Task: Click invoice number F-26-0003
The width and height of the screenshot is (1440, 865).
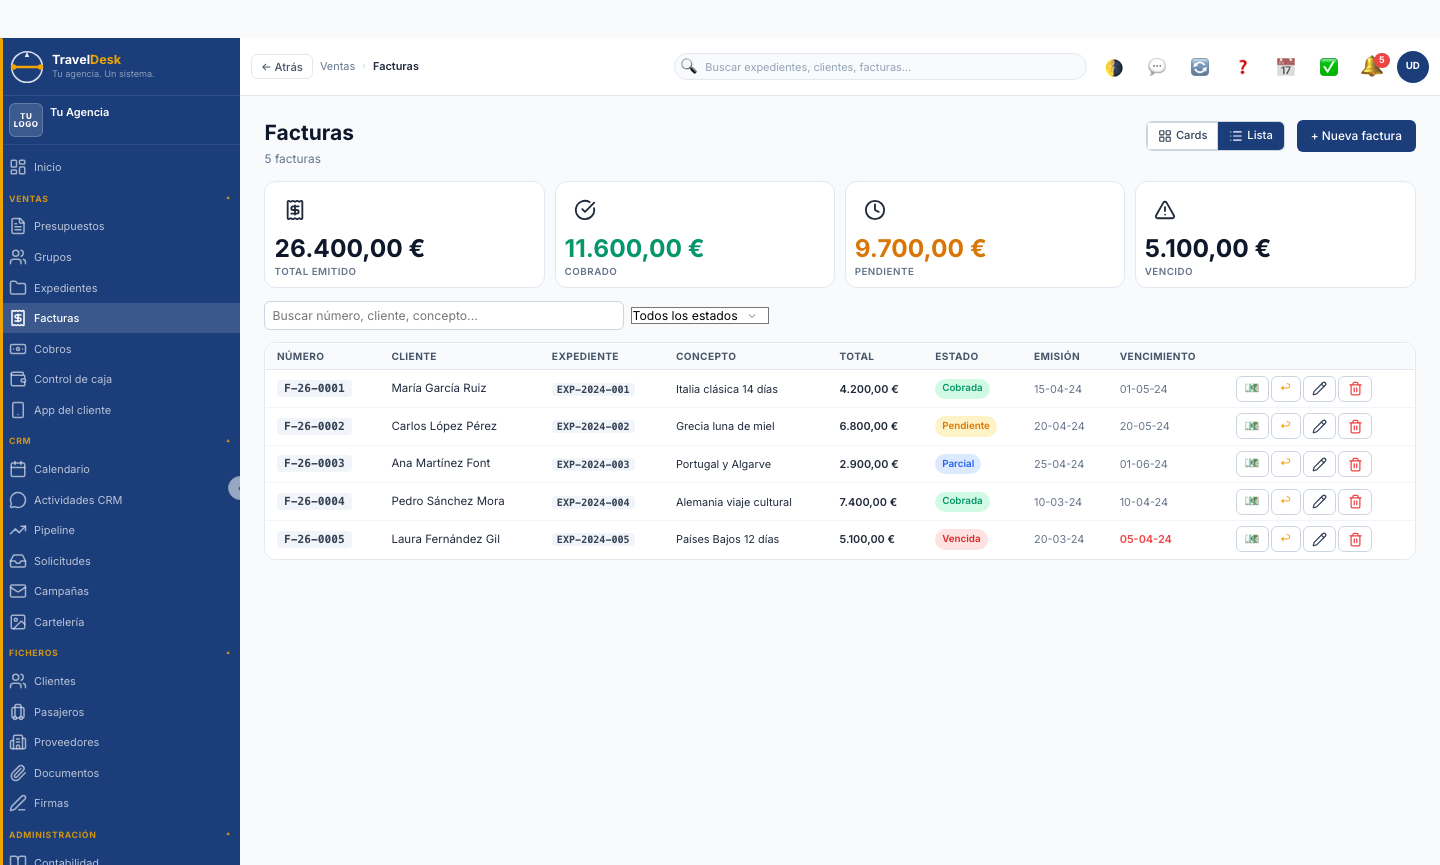Action: [x=314, y=464]
